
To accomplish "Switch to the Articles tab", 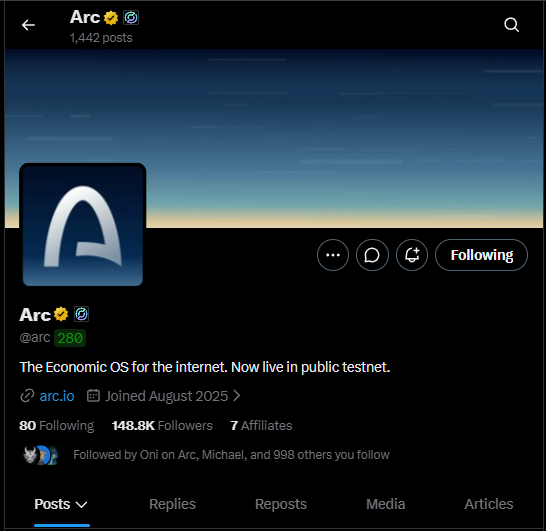I will pos(489,504).
